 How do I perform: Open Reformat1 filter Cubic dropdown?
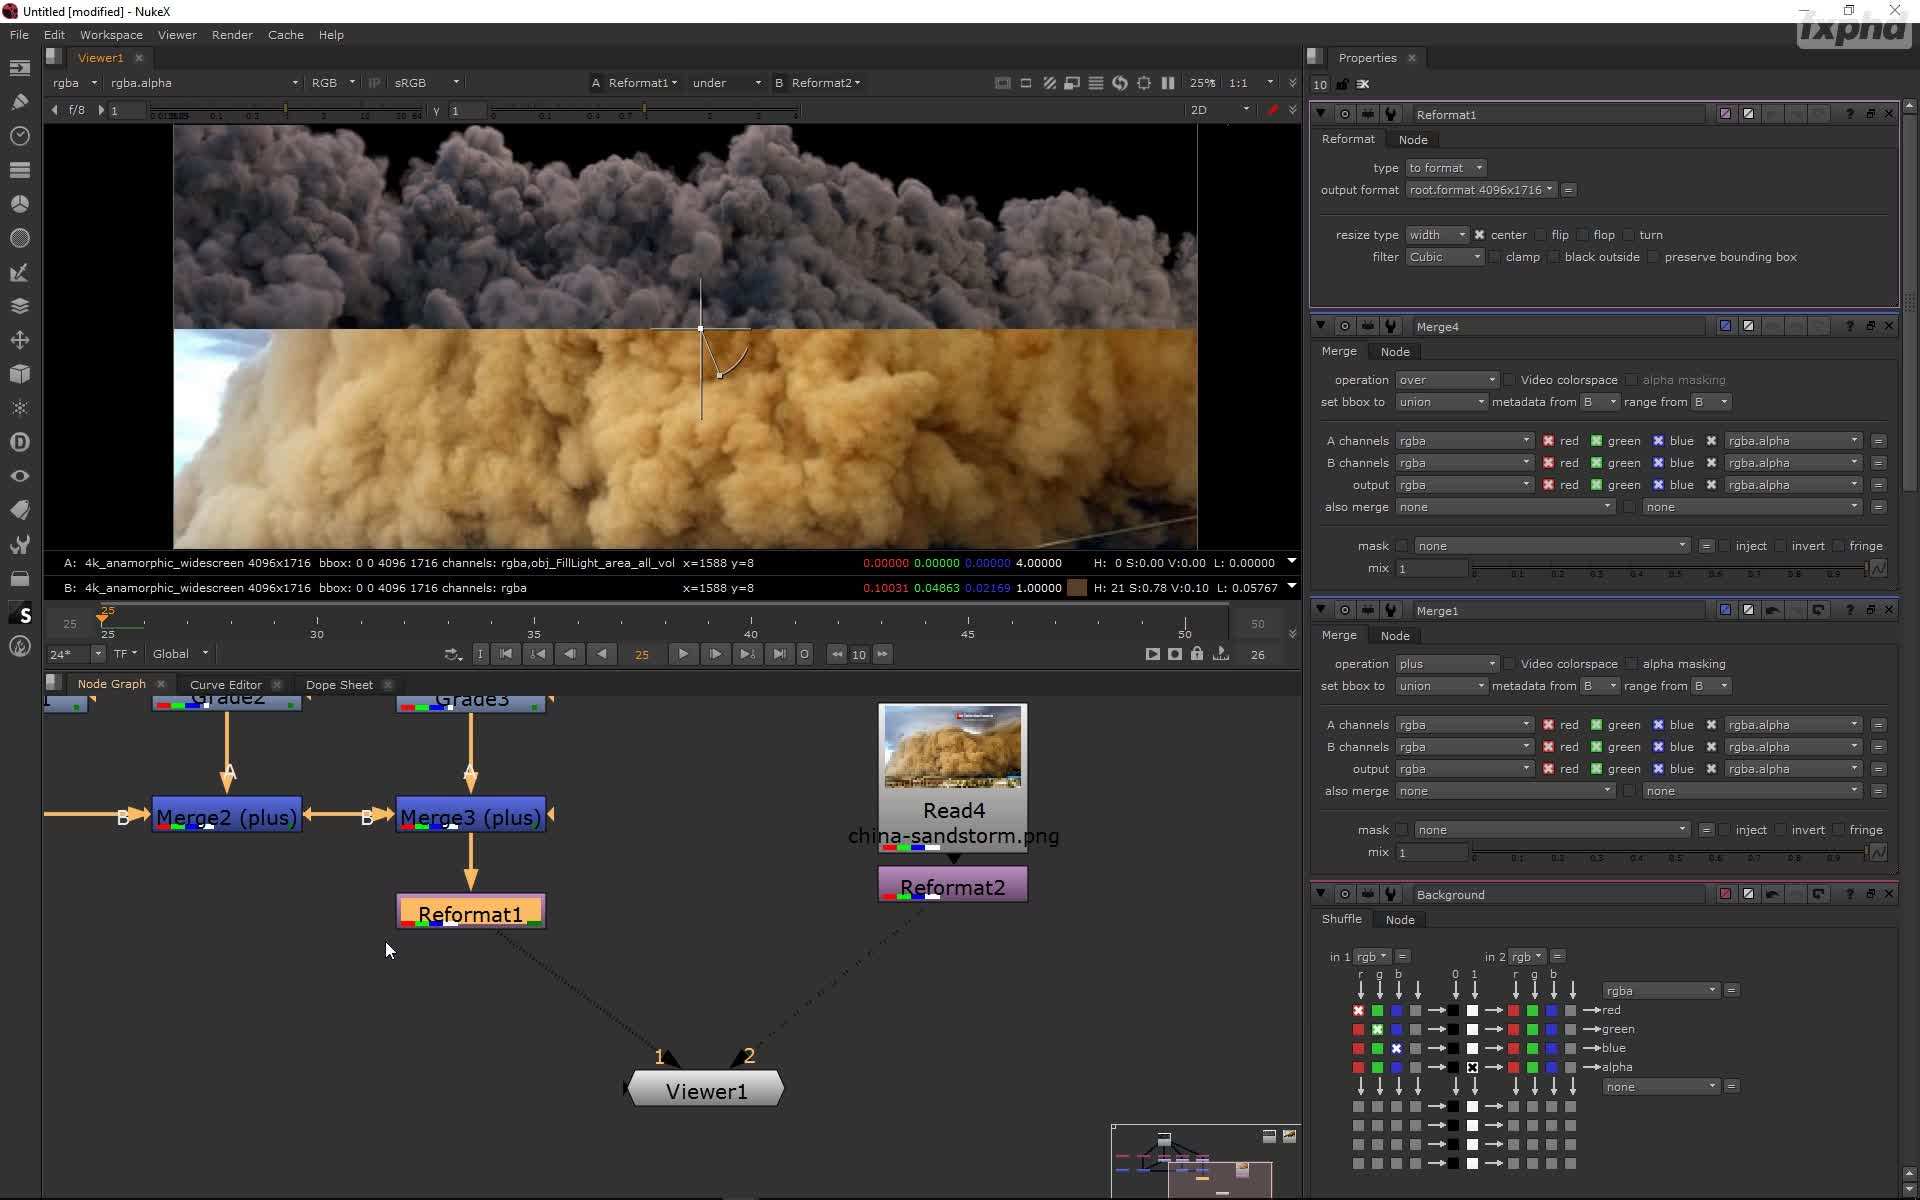coord(1445,257)
